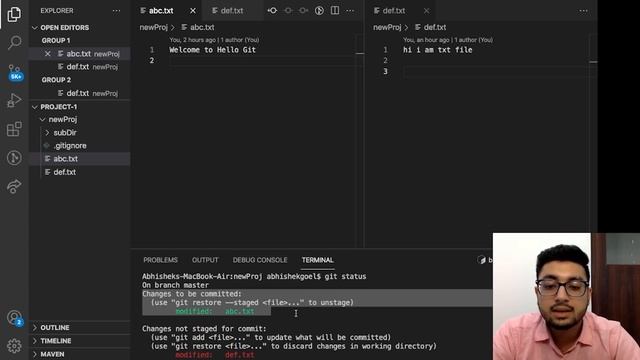Open the Explorer view in activity bar
640x360 pixels.
click(x=14, y=14)
